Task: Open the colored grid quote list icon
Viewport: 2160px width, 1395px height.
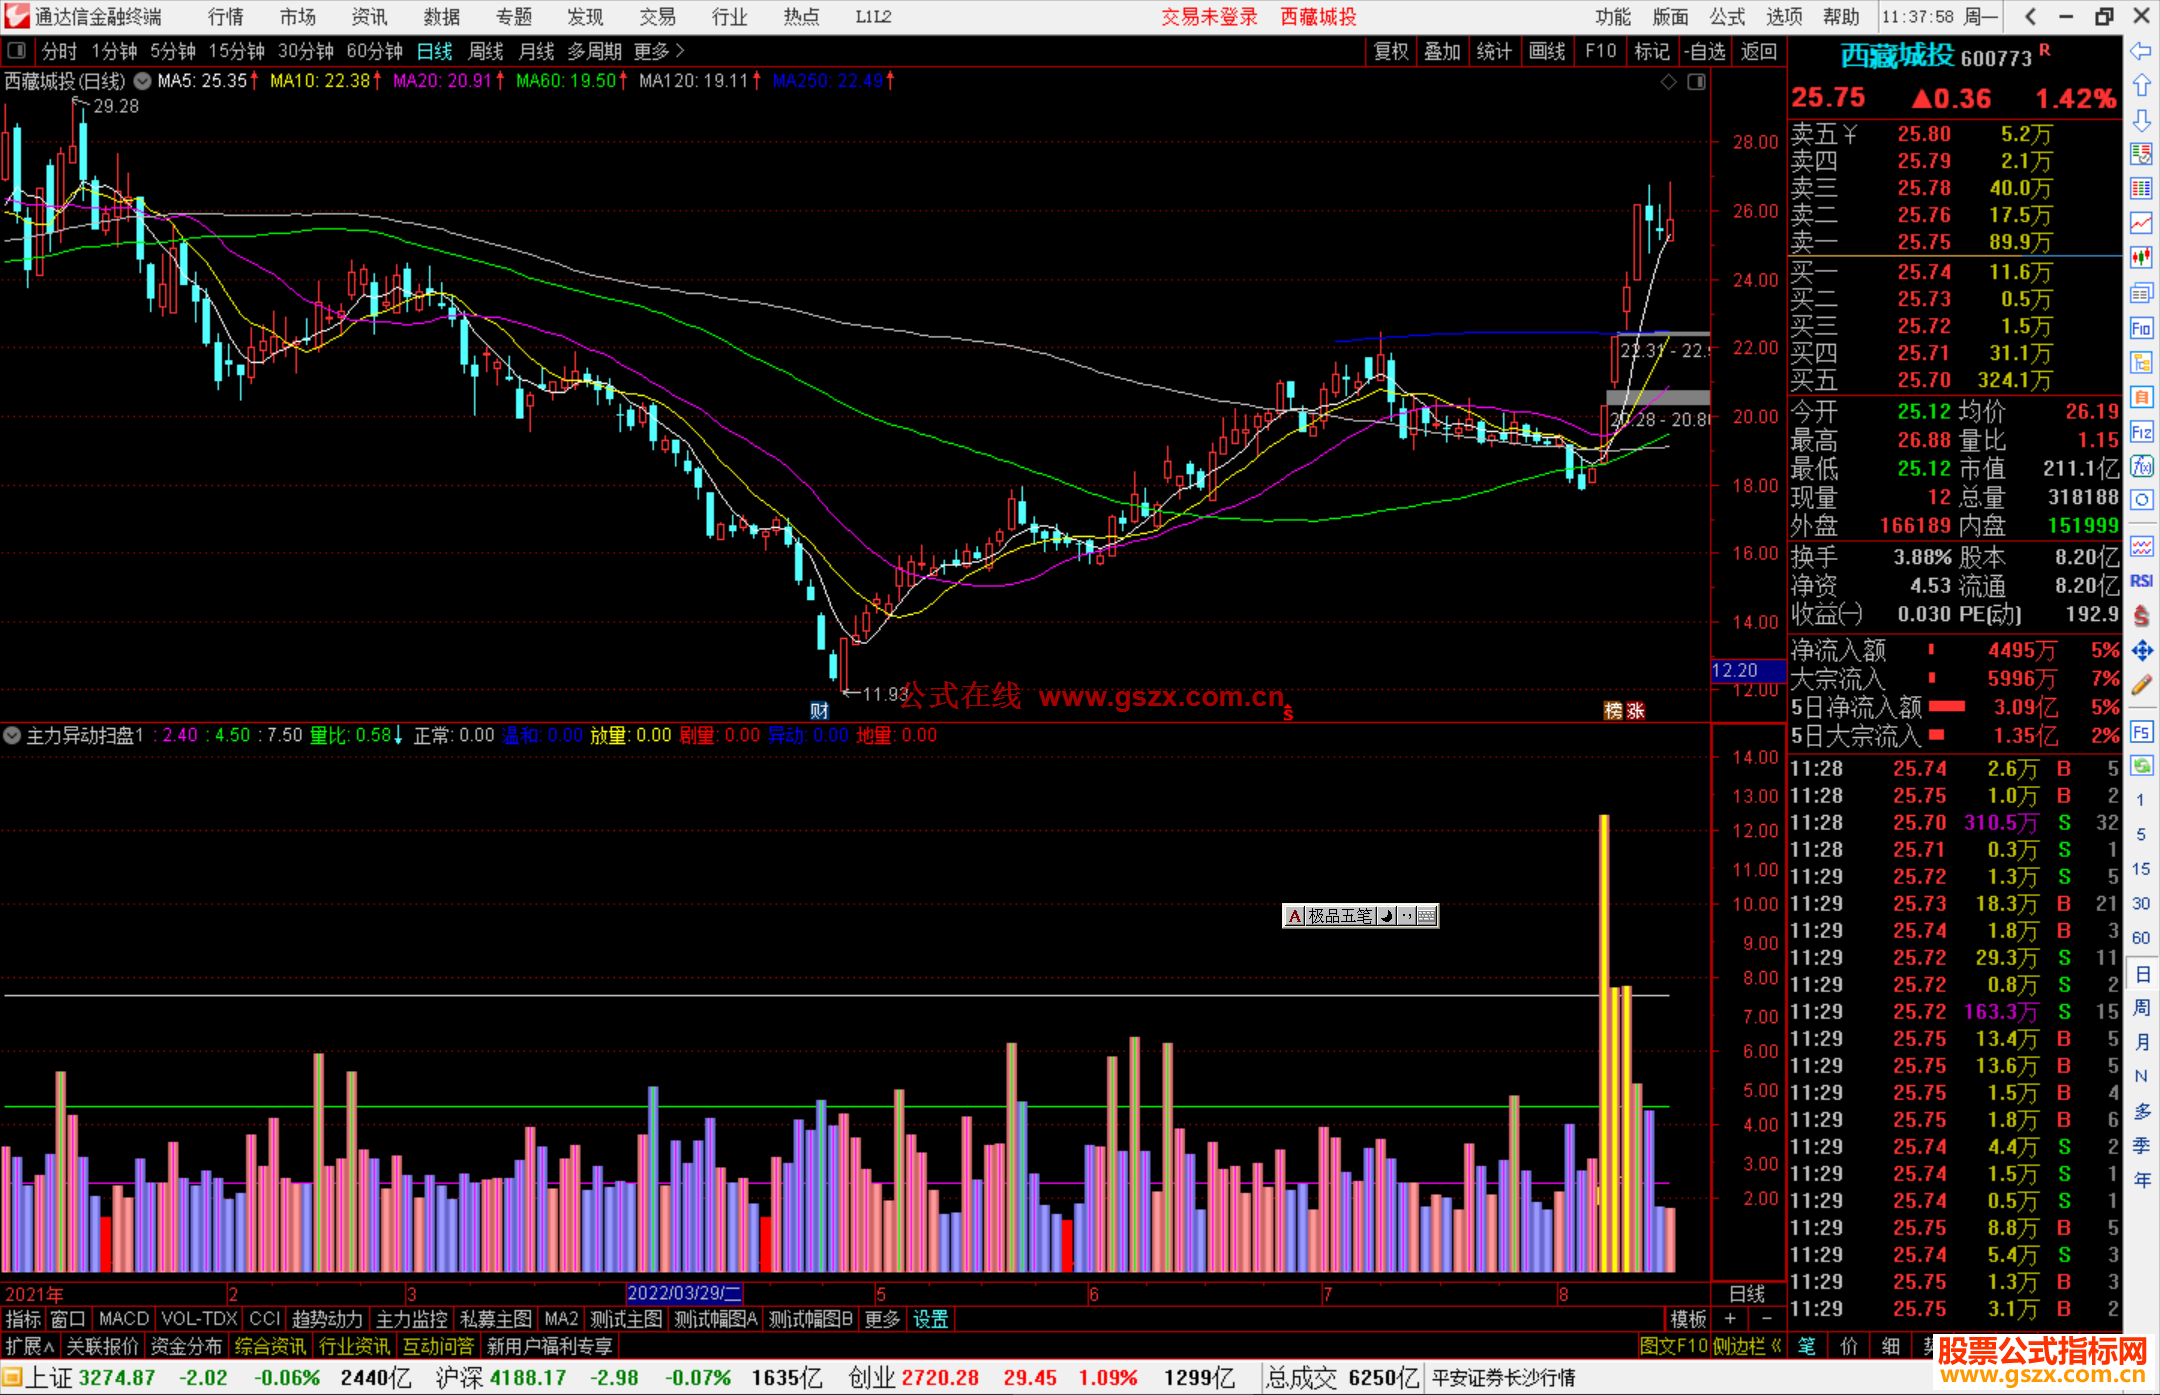Action: [2141, 189]
